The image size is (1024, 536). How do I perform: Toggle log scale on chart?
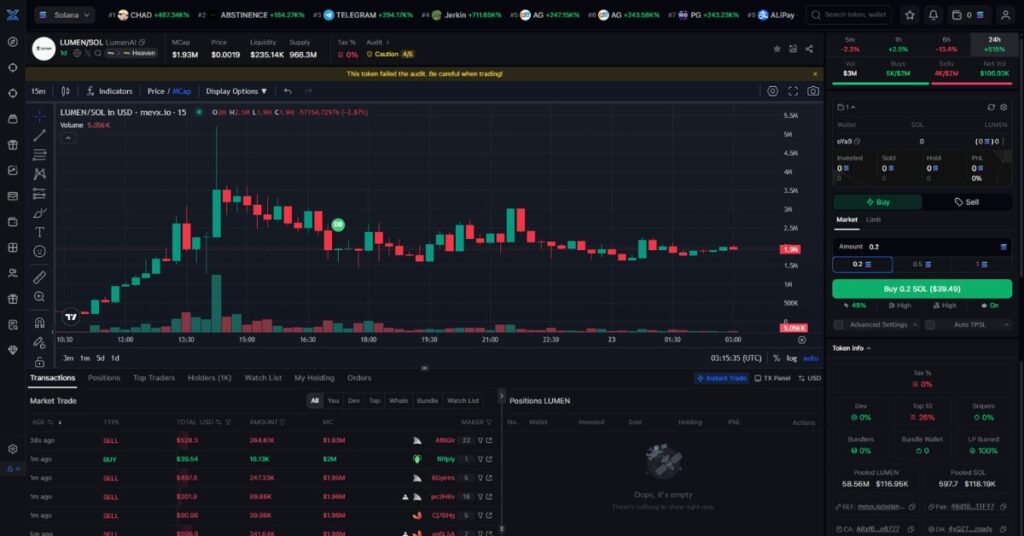[792, 358]
